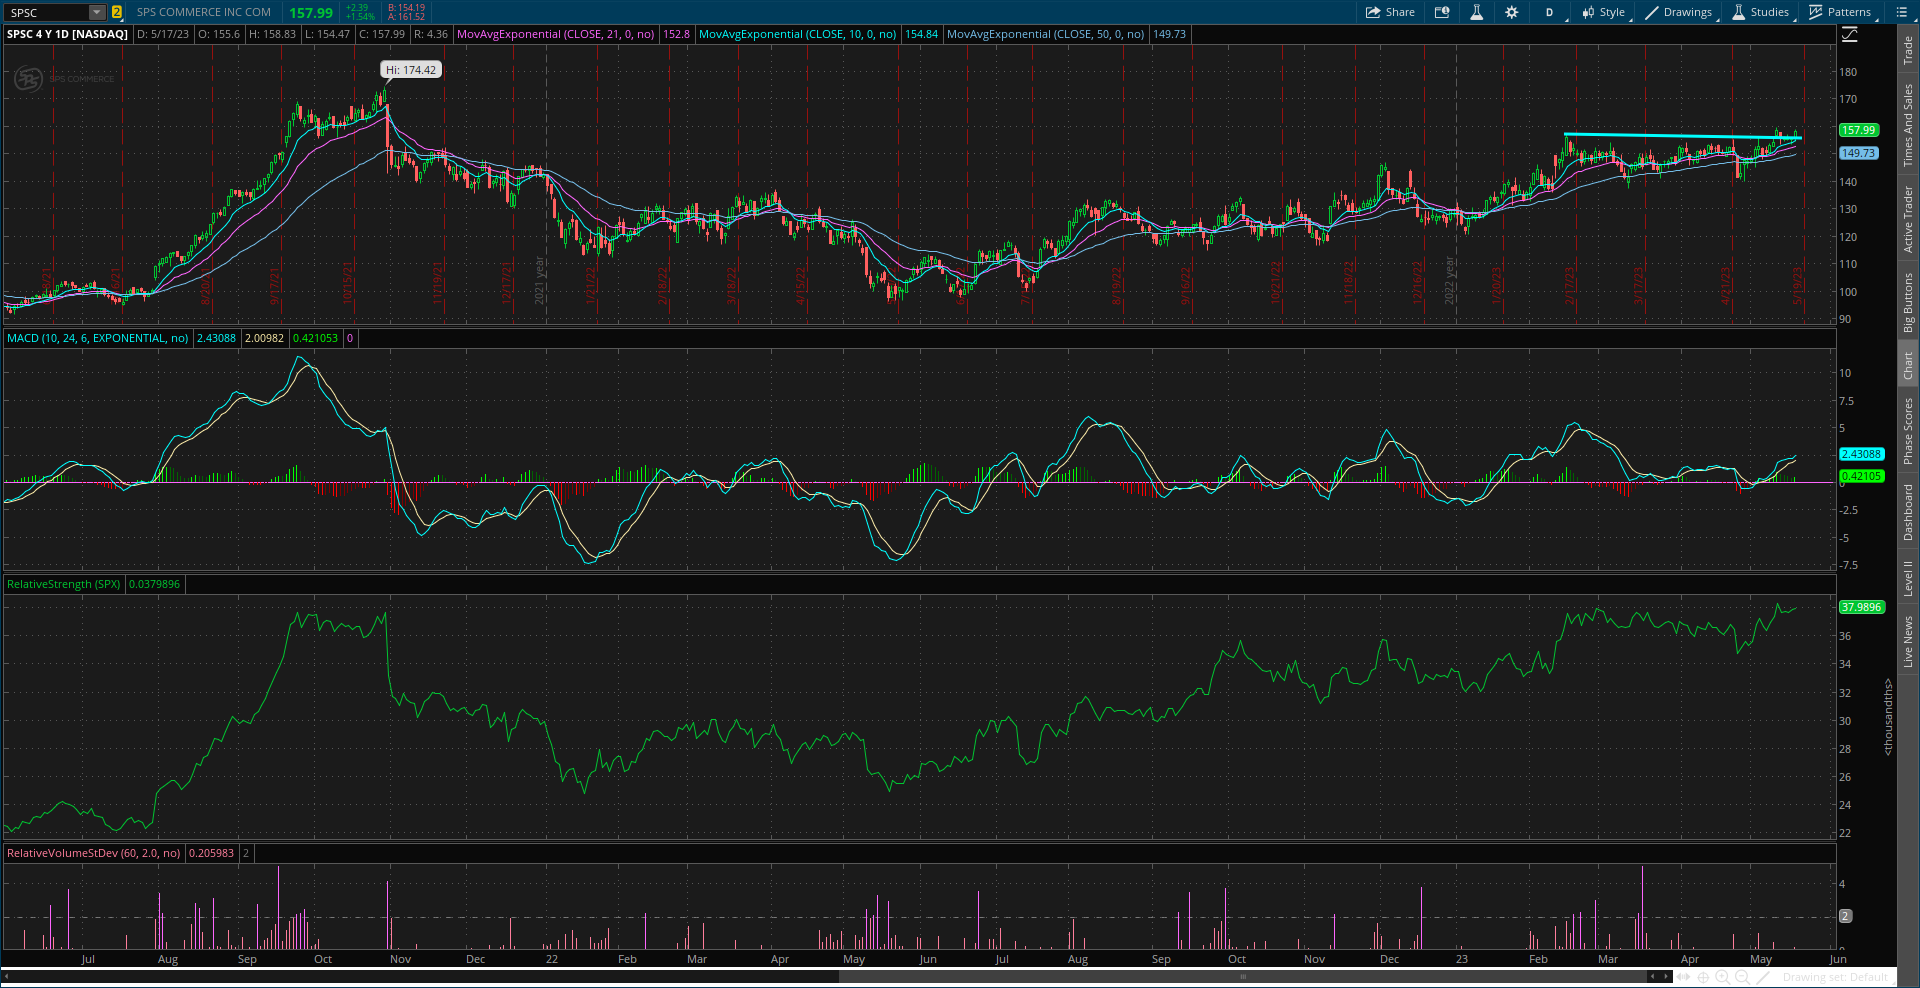This screenshot has width=1920, height=988.
Task: Open the symbol dropdown next to SPSC
Action: pyautogui.click(x=96, y=13)
